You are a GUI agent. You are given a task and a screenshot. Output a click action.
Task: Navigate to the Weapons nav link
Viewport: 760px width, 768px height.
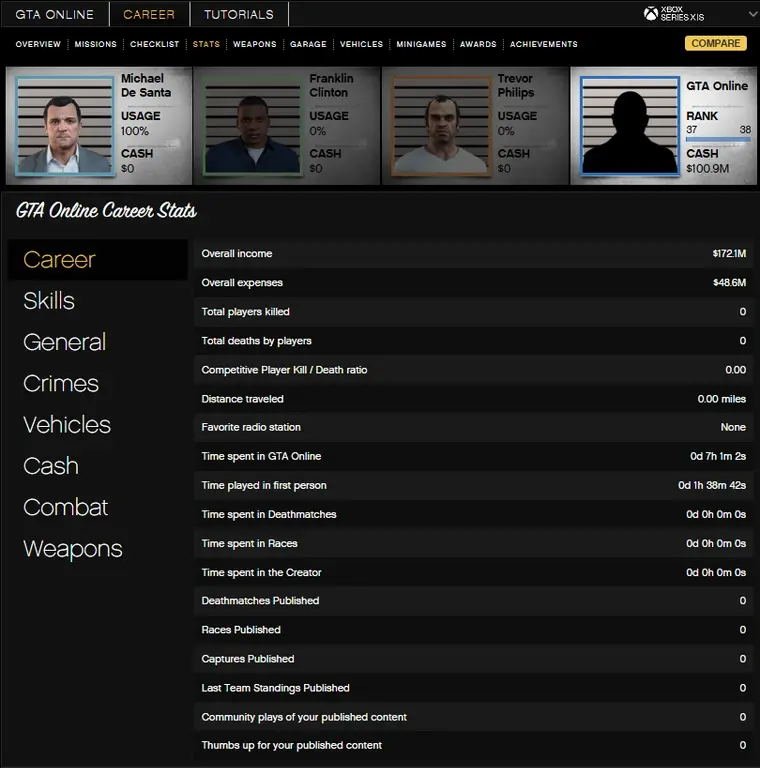tap(254, 44)
